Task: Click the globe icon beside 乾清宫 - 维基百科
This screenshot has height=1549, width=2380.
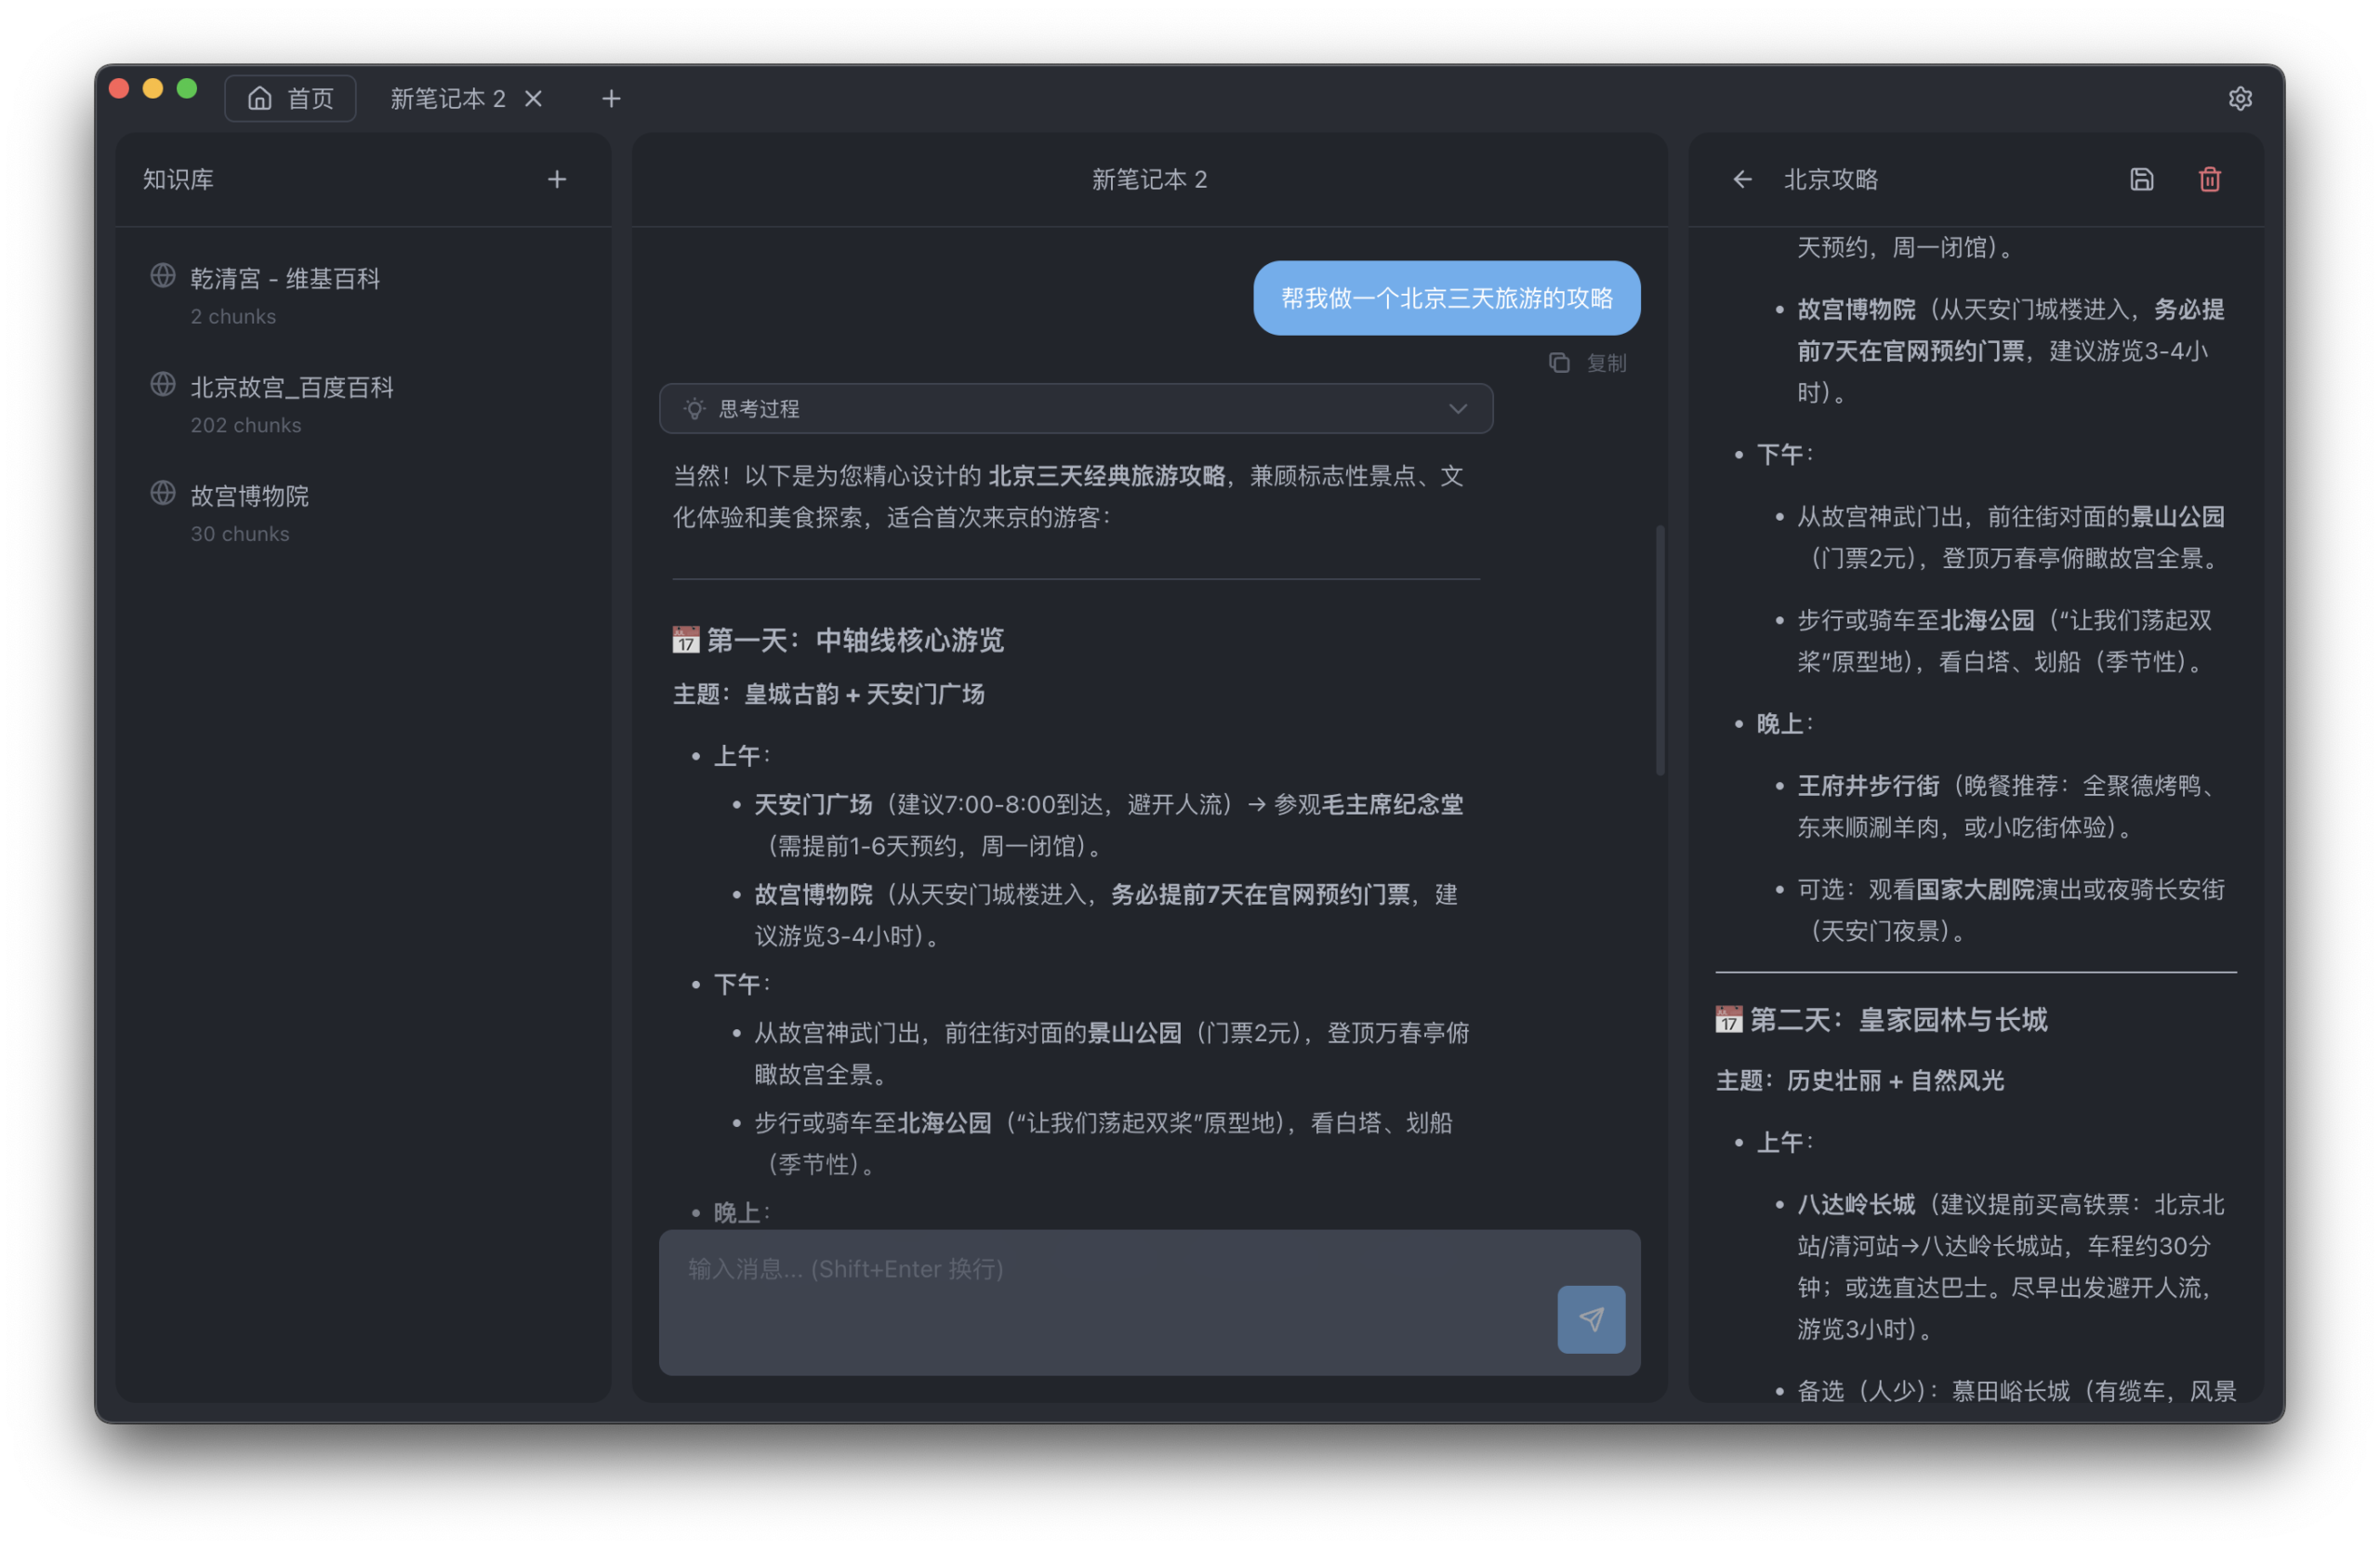Action: pos(162,277)
